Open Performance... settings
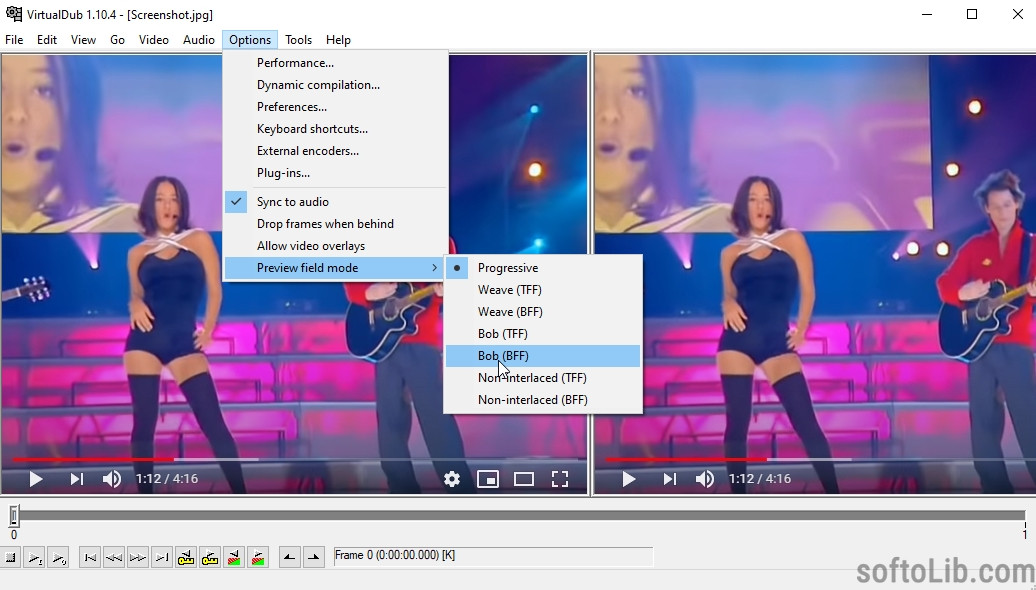1036x590 pixels. point(336,63)
